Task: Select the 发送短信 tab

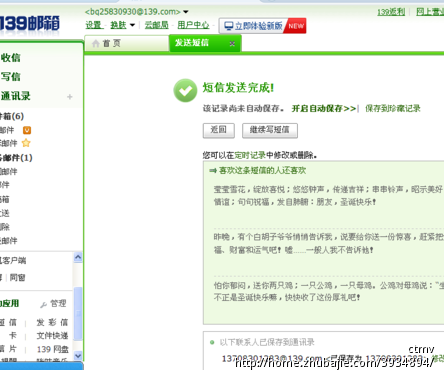Action: 205,43
